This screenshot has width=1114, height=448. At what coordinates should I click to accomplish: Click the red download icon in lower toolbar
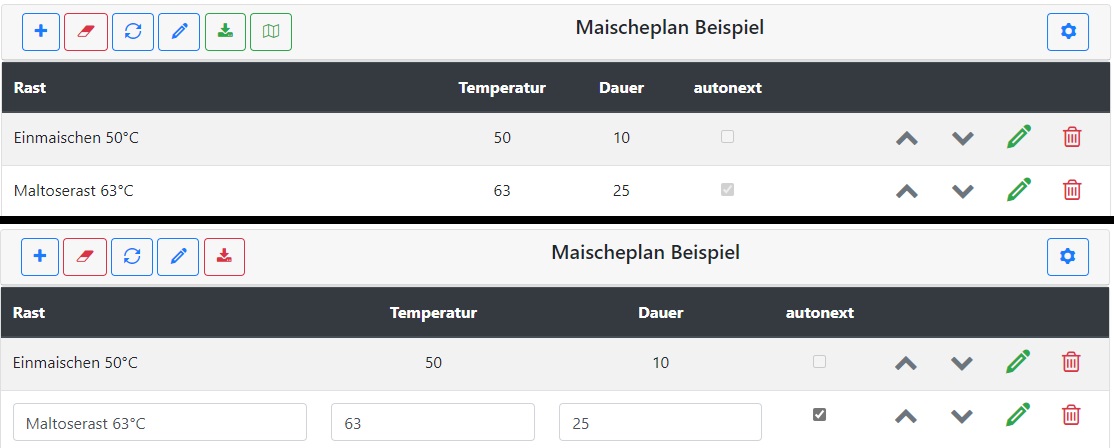[x=224, y=257]
